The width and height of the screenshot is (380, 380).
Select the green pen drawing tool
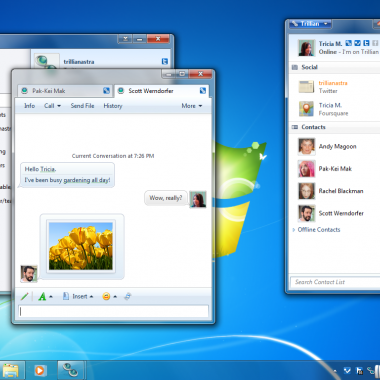(25, 296)
